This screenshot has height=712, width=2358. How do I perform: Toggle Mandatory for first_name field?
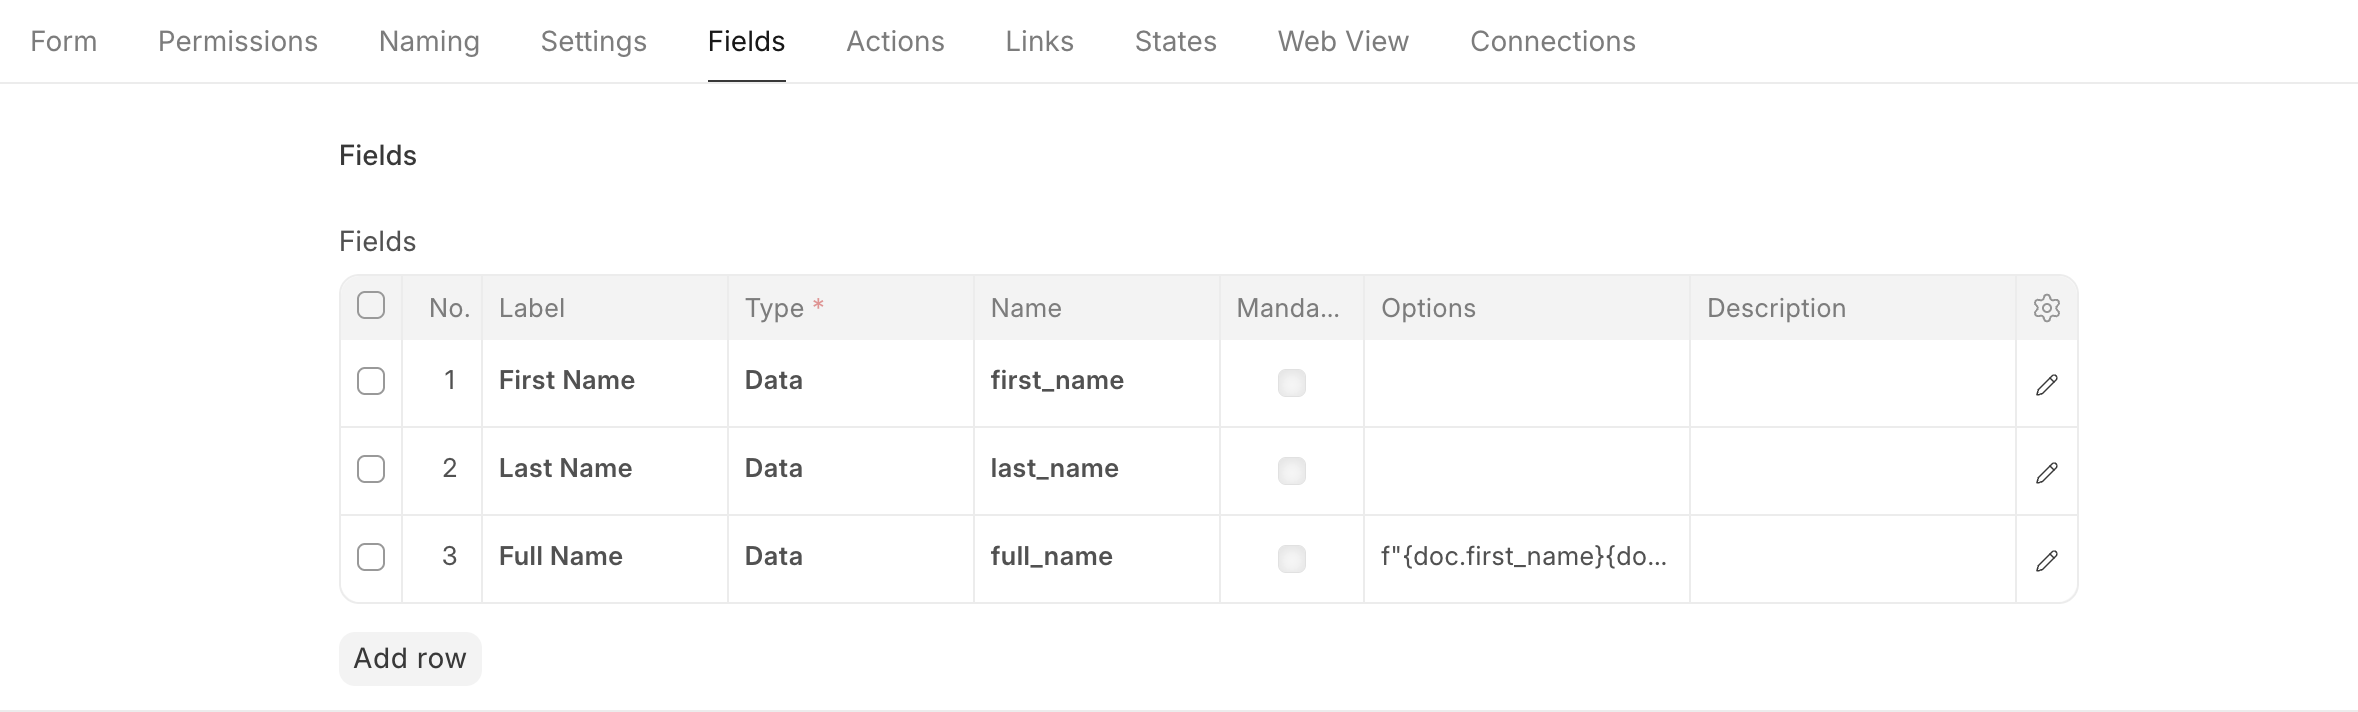[1291, 383]
